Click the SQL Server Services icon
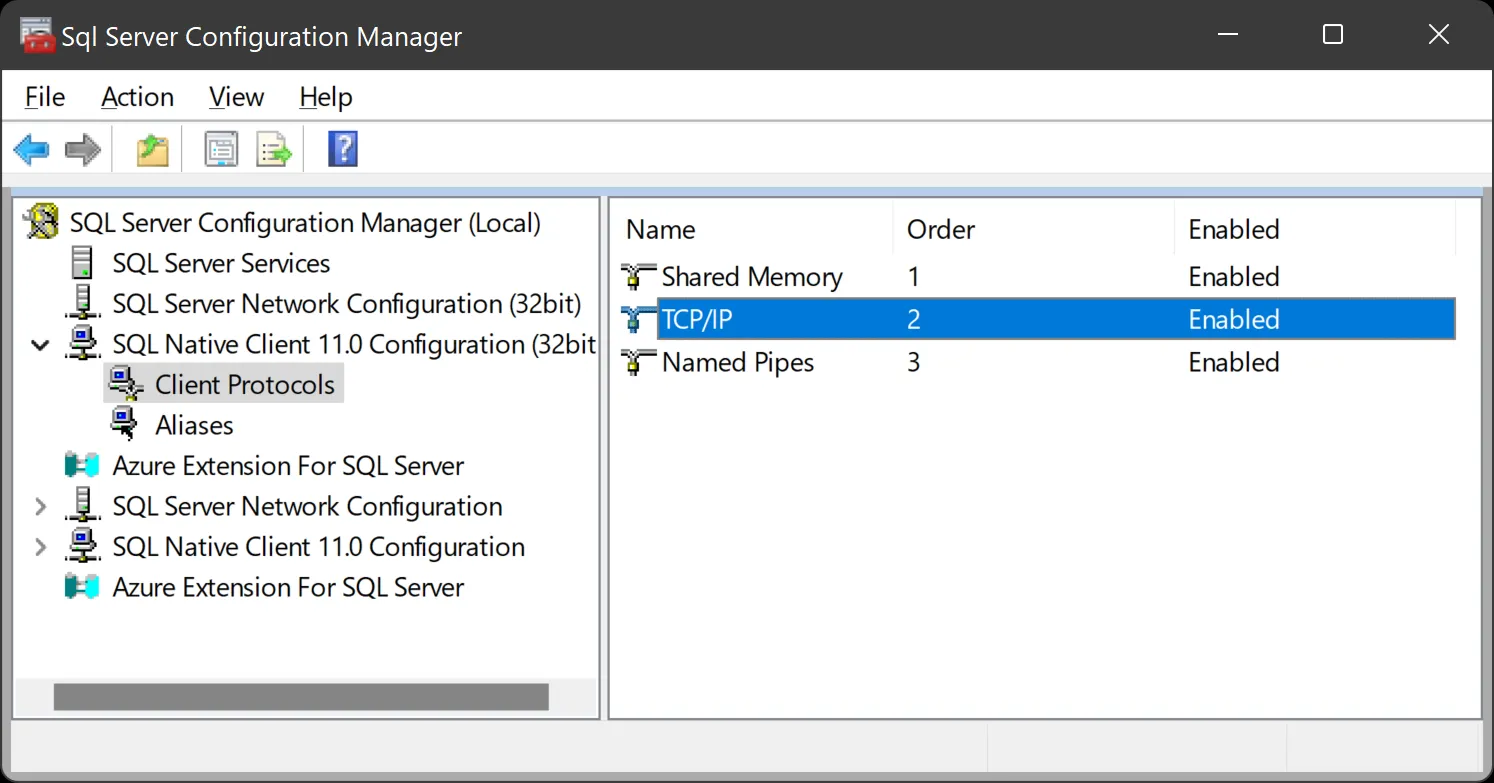 pos(83,264)
